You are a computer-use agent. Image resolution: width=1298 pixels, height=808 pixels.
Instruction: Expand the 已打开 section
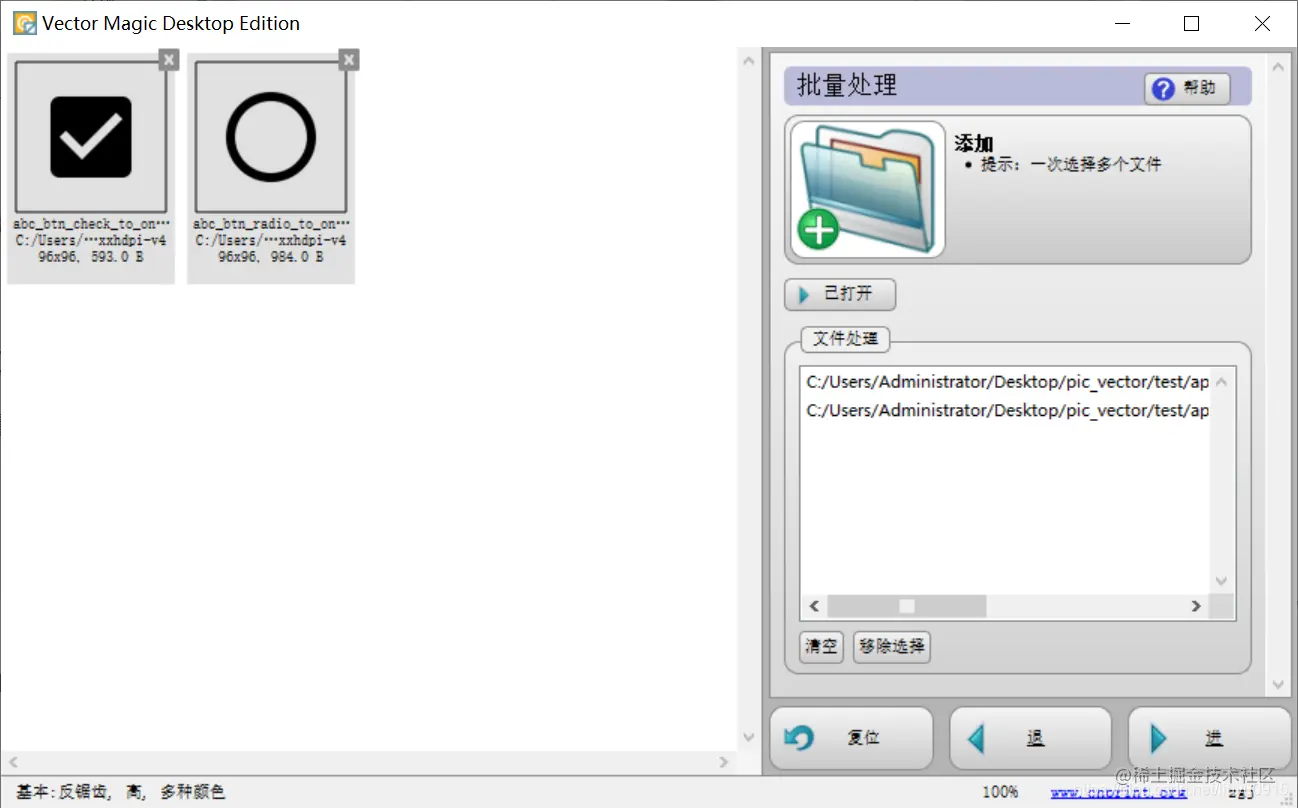point(840,294)
